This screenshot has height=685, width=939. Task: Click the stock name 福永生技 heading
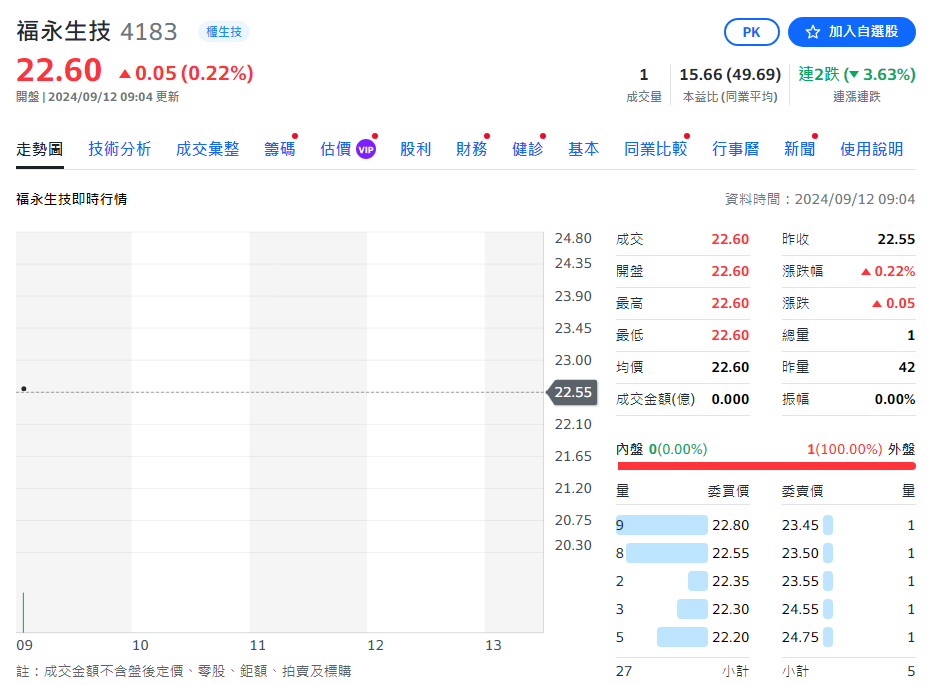63,31
